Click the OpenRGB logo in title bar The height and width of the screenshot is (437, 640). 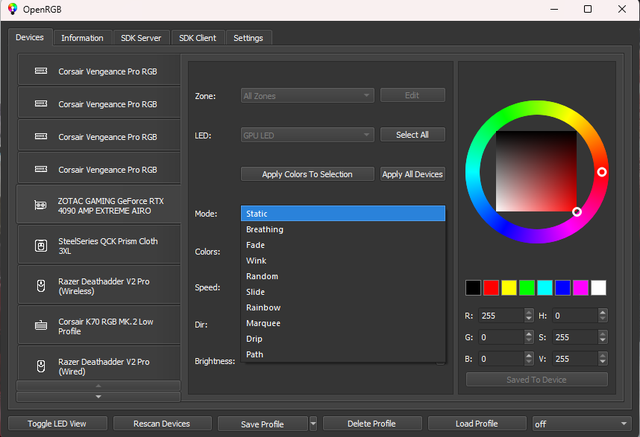[12, 9]
